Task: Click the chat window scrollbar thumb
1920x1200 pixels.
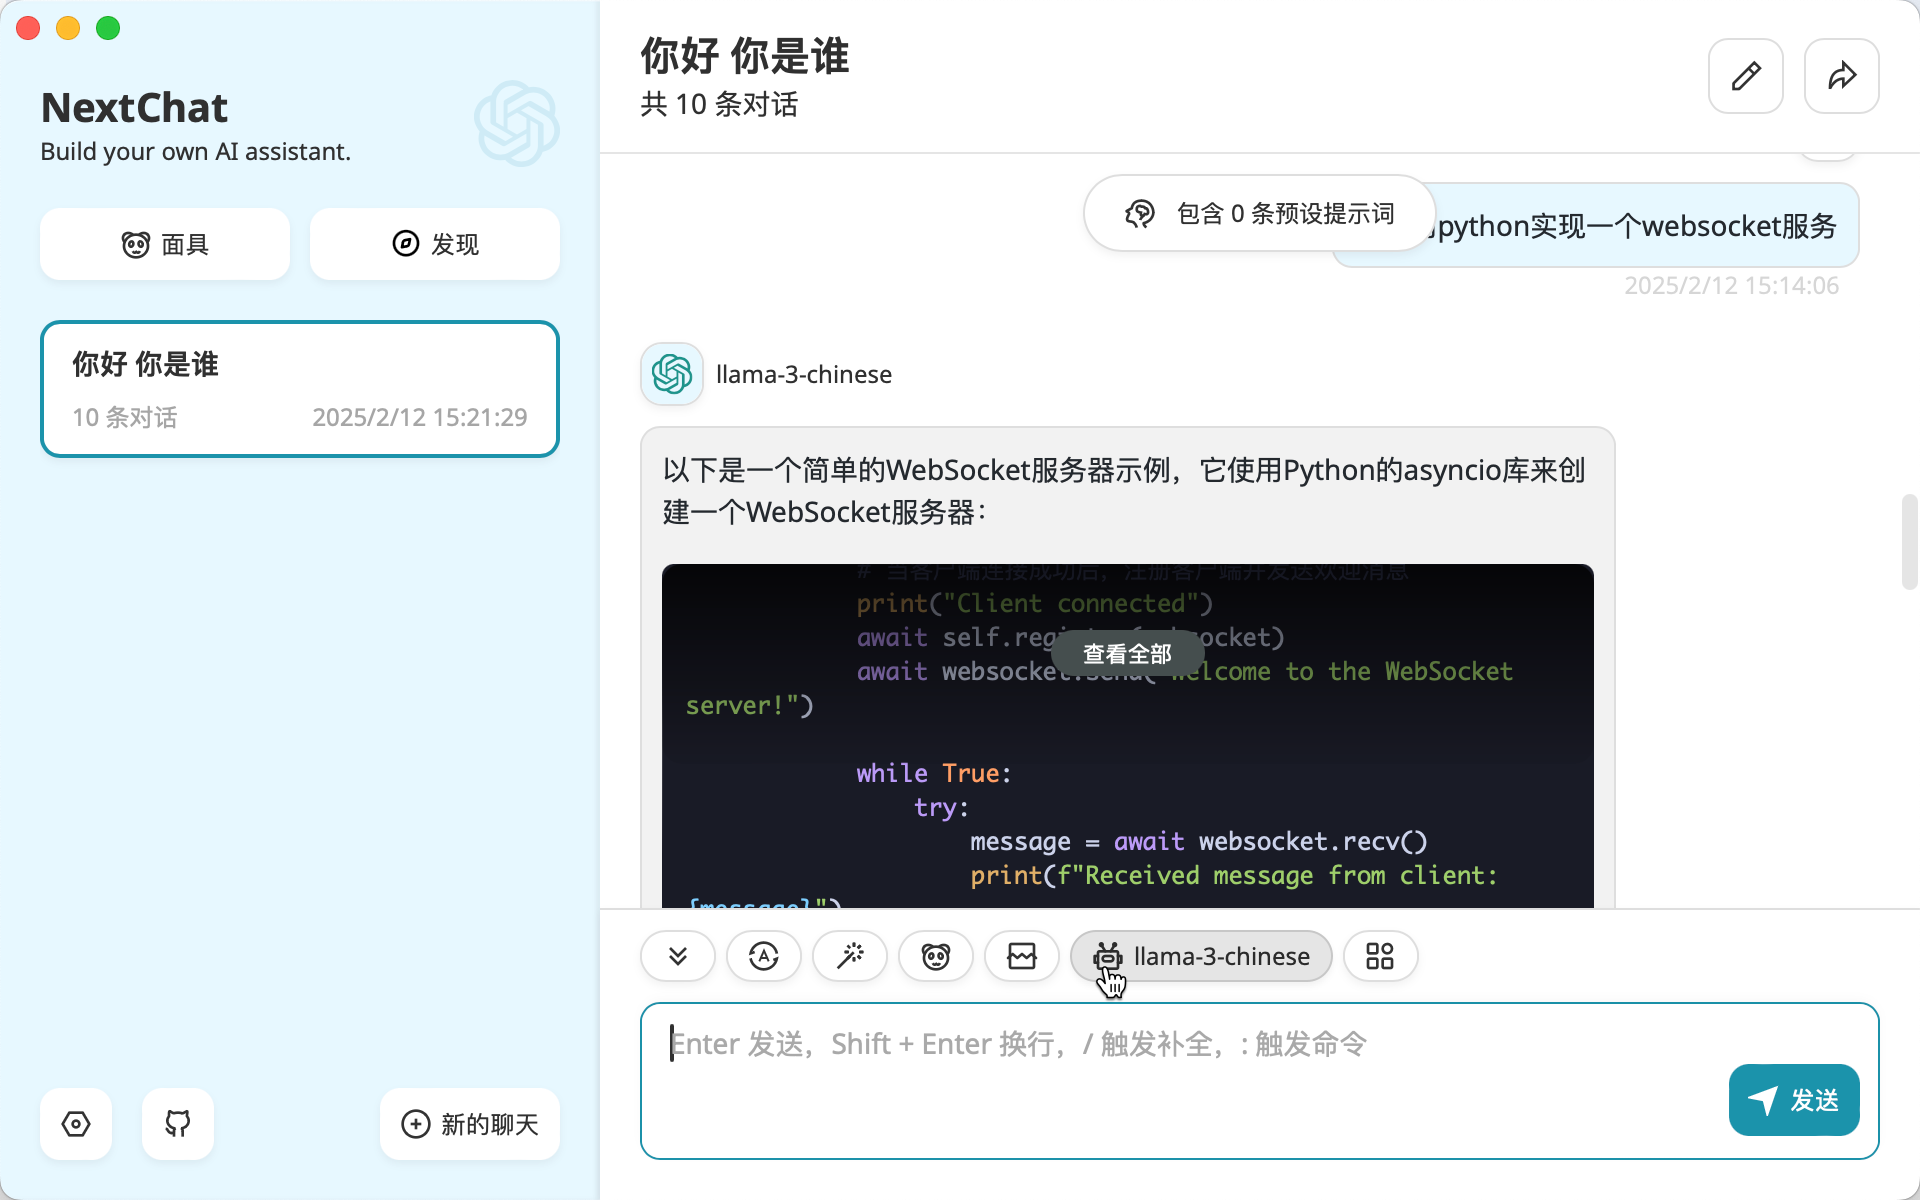Action: pos(1909,542)
